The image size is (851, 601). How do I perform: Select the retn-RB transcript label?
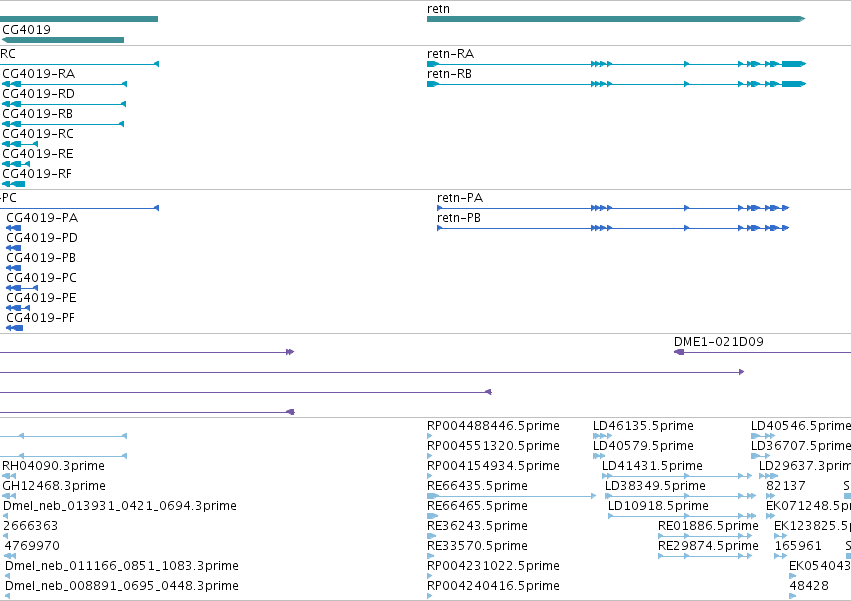(x=449, y=74)
